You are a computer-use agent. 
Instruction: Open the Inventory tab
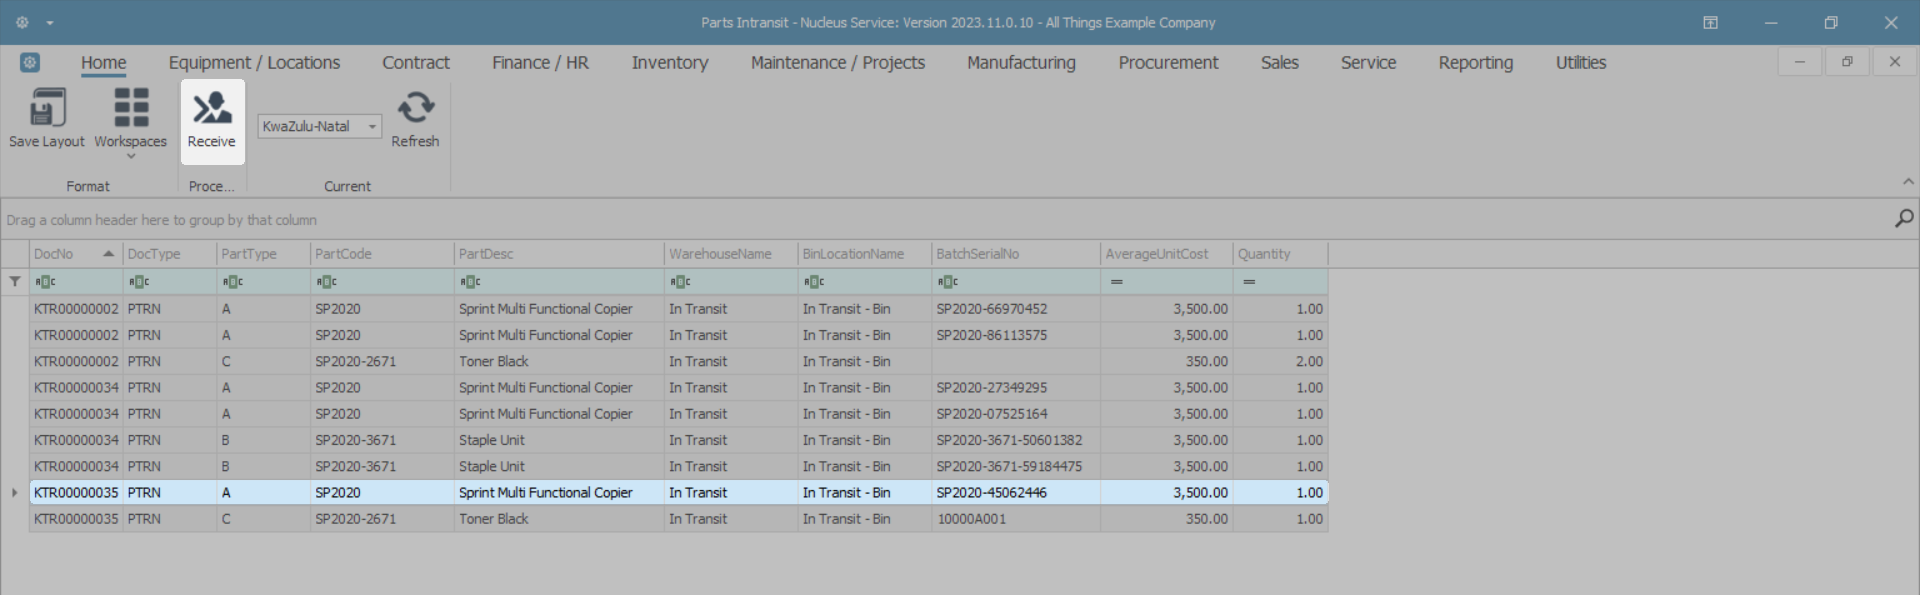[x=670, y=63]
